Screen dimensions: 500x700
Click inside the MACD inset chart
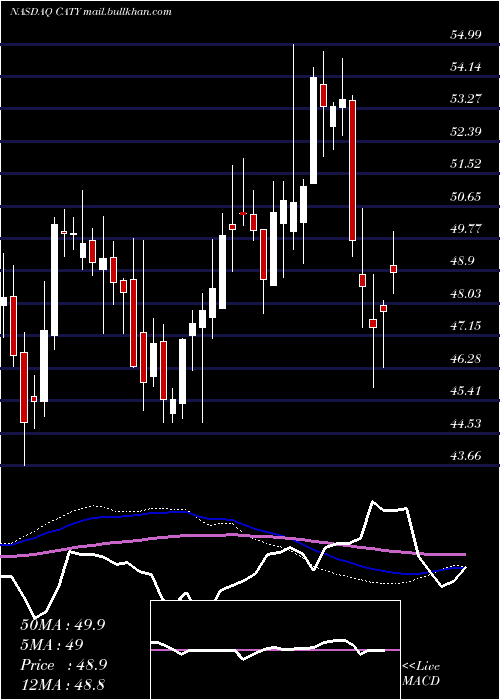(x=275, y=650)
